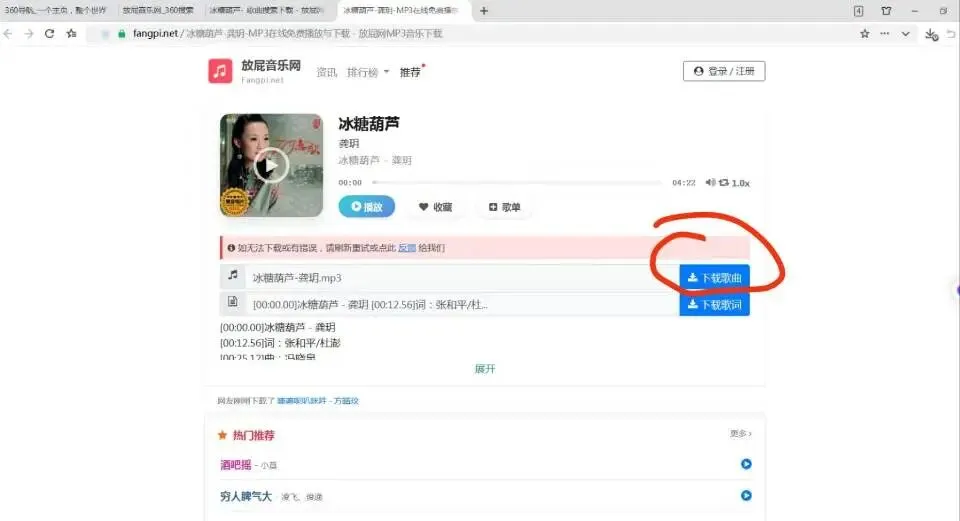Click the blue 播放 button

[x=366, y=207]
